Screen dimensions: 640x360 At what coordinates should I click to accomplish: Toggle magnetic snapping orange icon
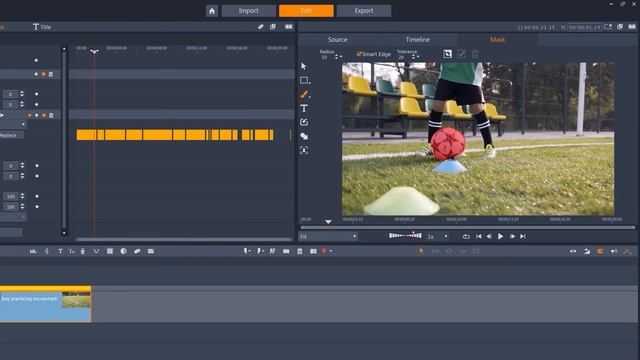(600, 251)
